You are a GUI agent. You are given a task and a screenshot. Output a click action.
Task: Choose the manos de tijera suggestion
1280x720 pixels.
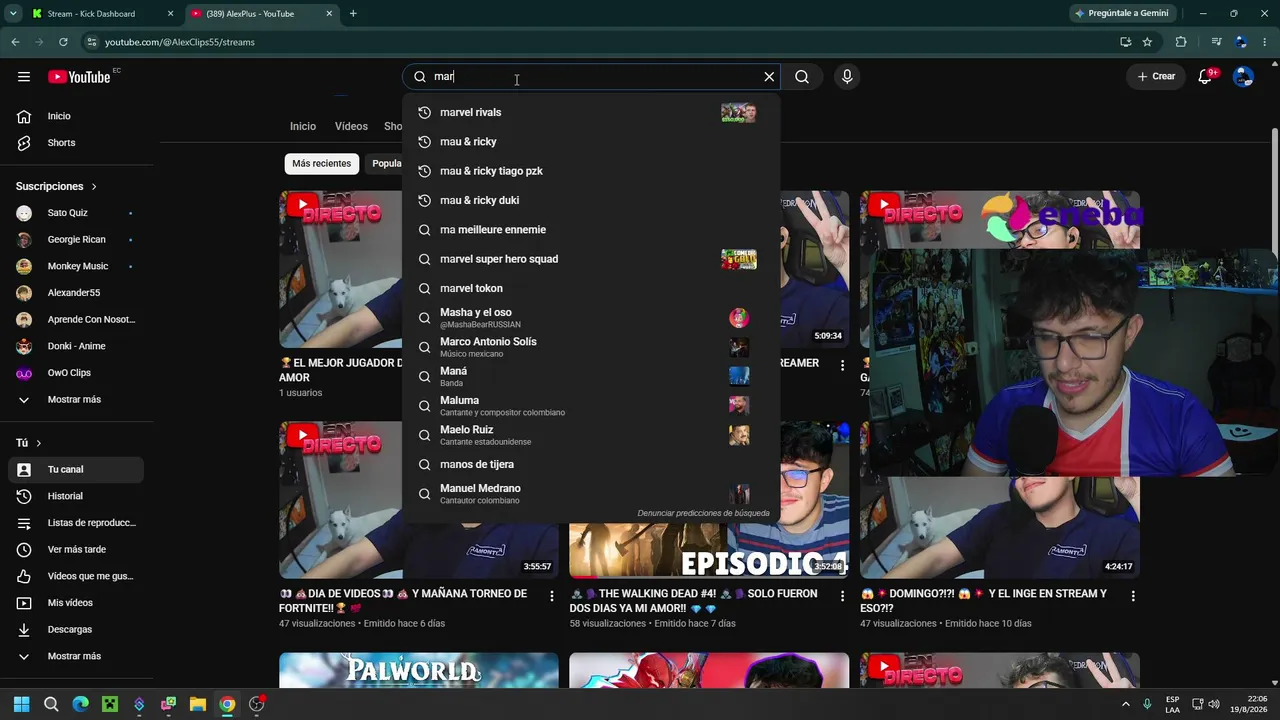click(x=590, y=464)
